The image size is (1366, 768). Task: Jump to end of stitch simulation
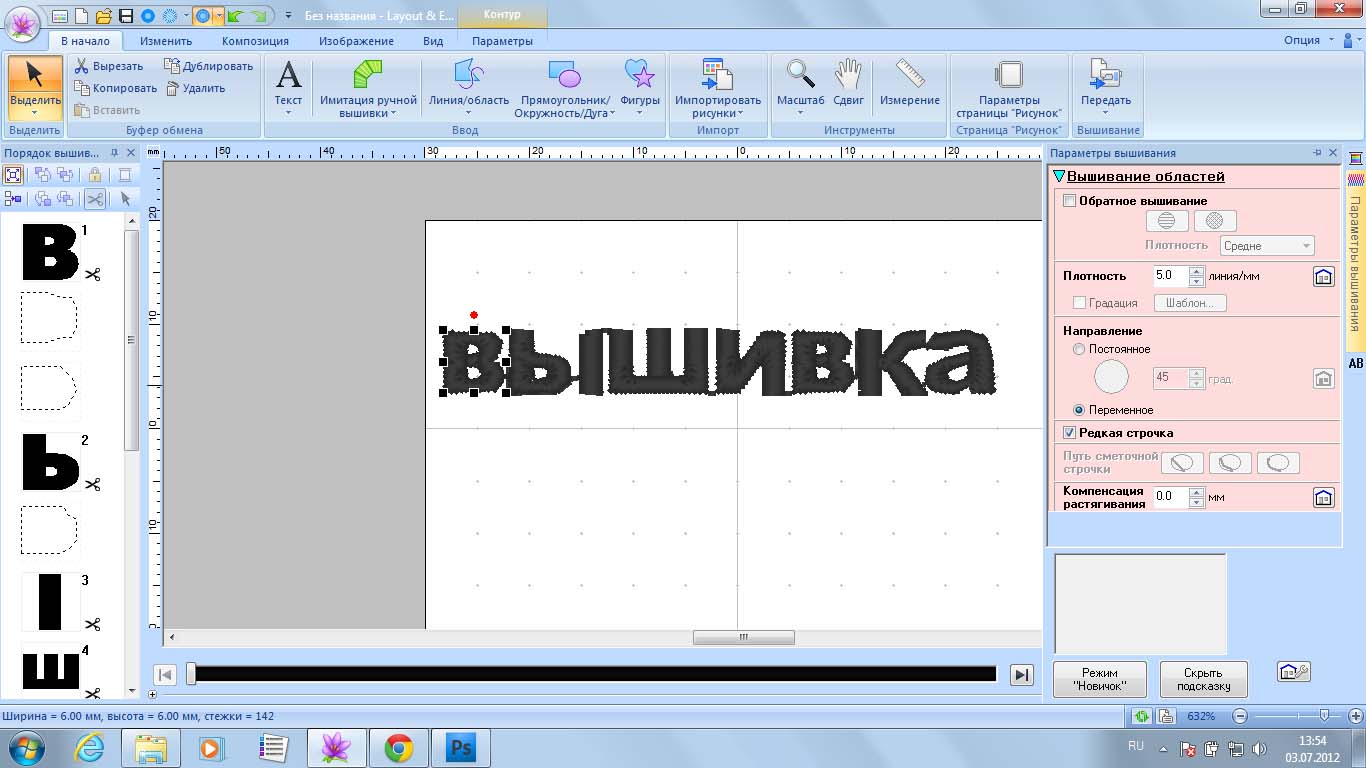click(1021, 675)
